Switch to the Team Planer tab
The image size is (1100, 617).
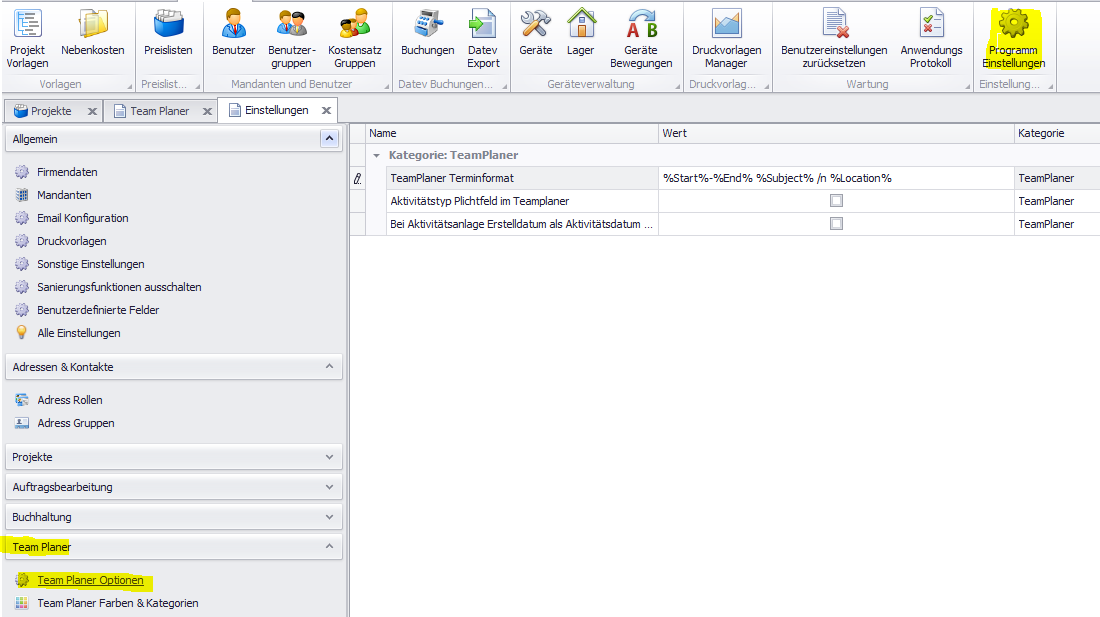point(158,111)
